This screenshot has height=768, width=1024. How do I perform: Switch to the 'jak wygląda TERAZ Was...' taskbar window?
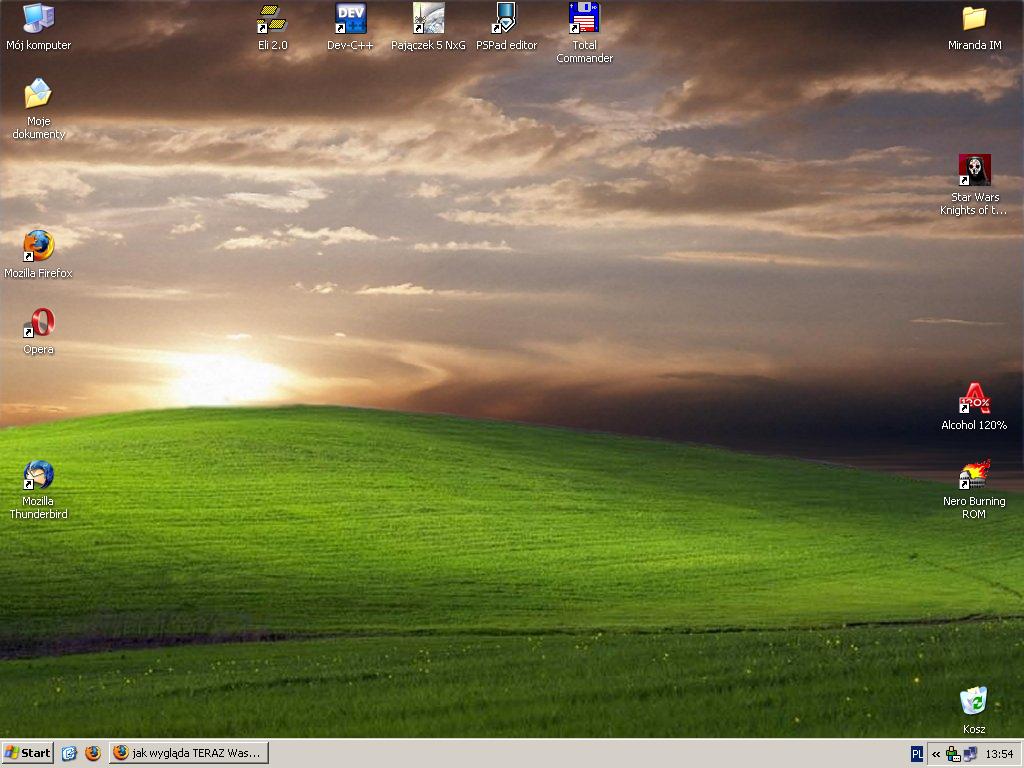[x=189, y=753]
